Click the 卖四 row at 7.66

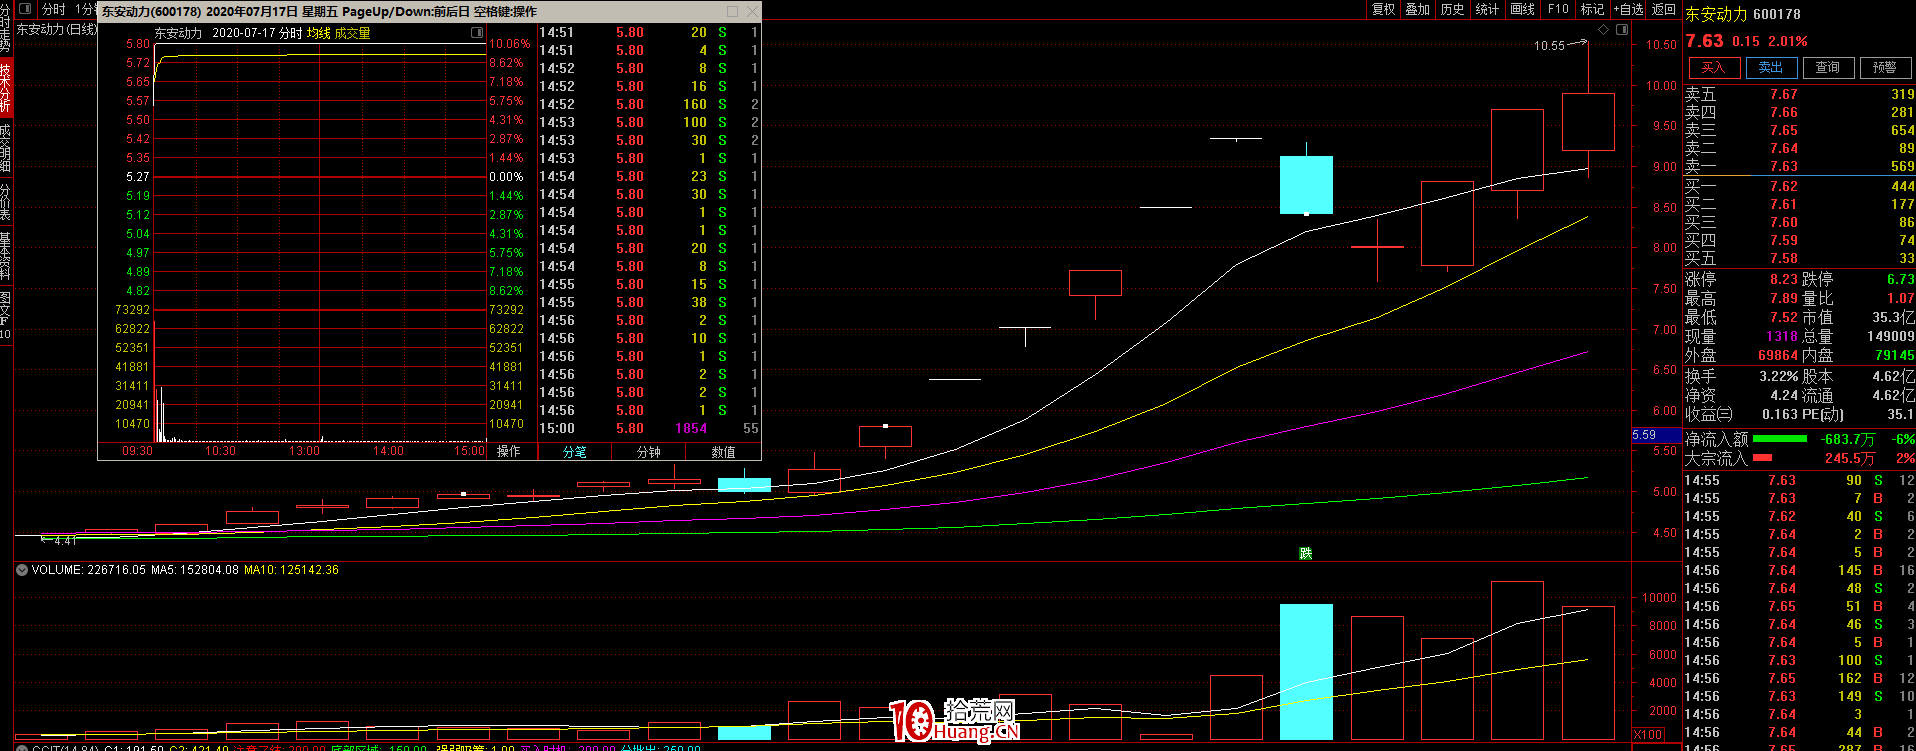pyautogui.click(x=1799, y=113)
